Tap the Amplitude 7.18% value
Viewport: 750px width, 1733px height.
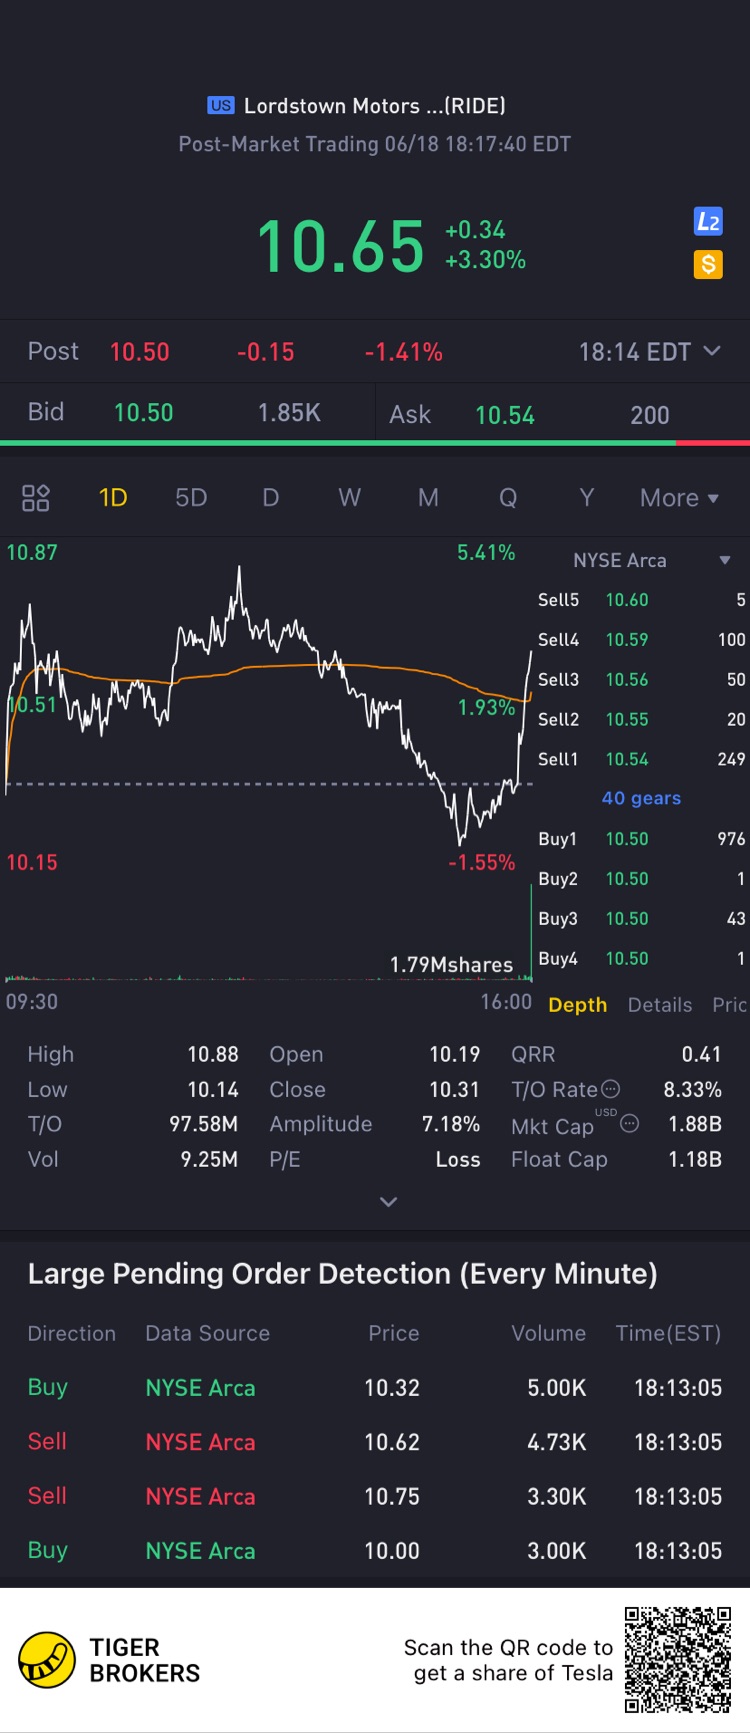451,1124
